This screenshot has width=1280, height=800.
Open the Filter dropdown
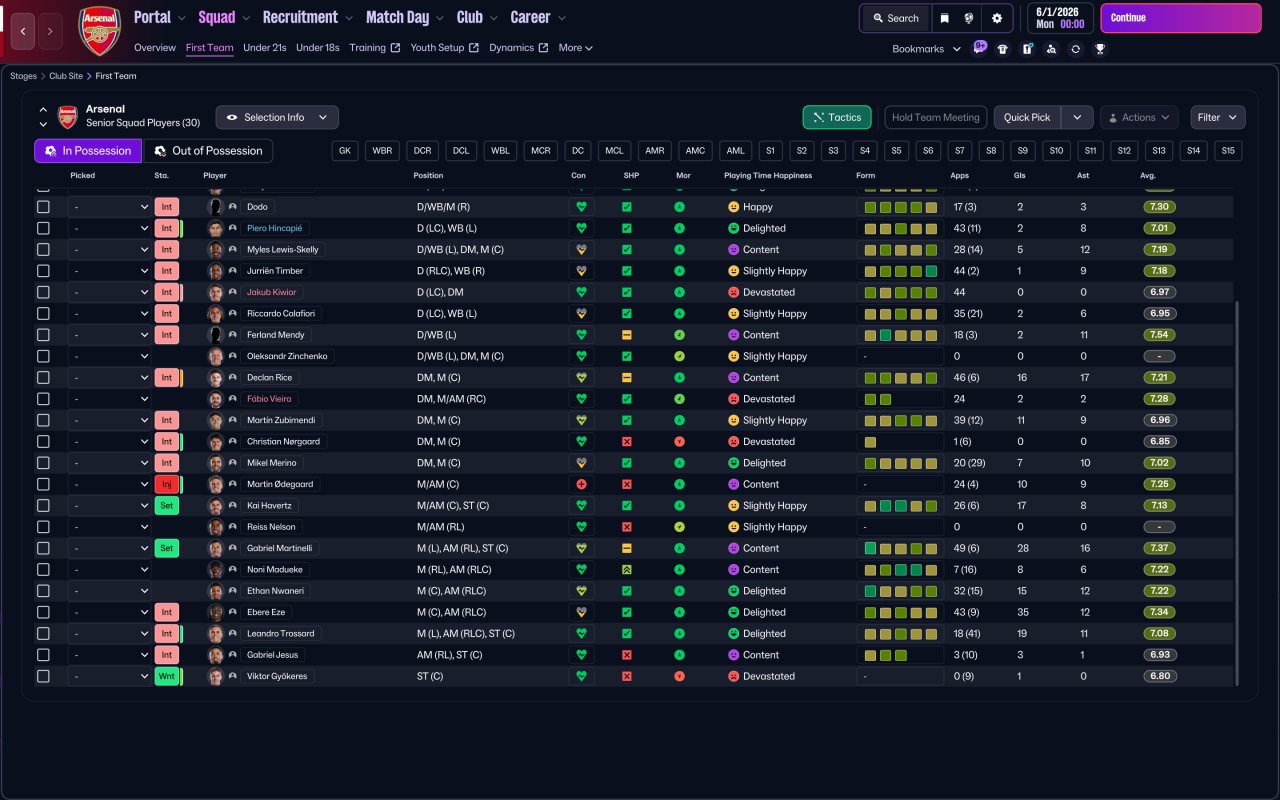click(x=1217, y=117)
